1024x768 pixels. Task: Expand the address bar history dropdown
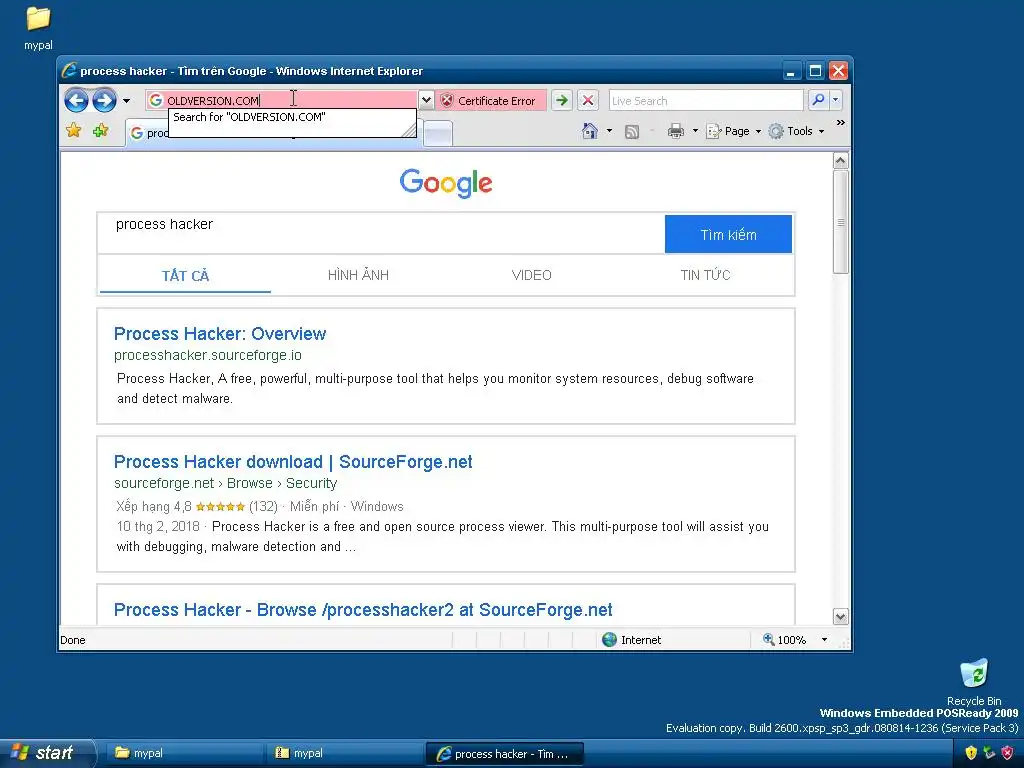[426, 100]
